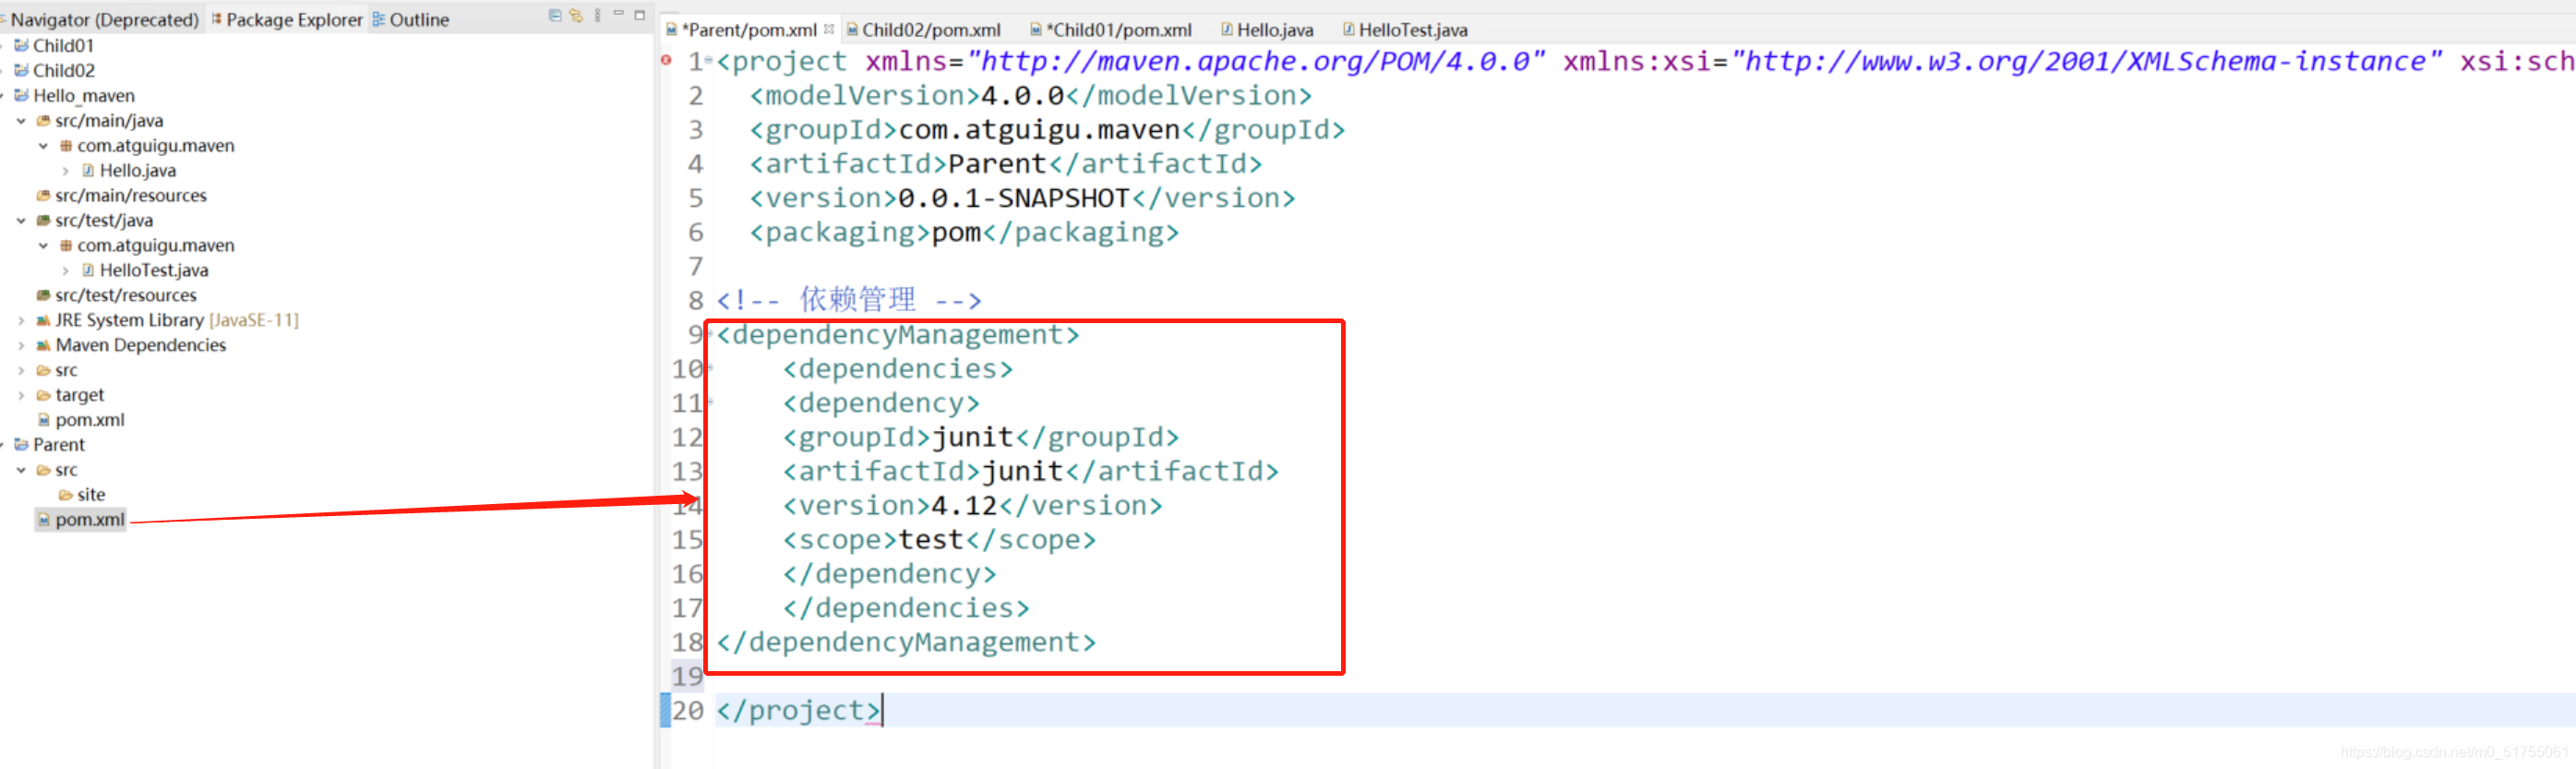Switch to Package Explorer tab
This screenshot has width=2576, height=769.
point(287,19)
